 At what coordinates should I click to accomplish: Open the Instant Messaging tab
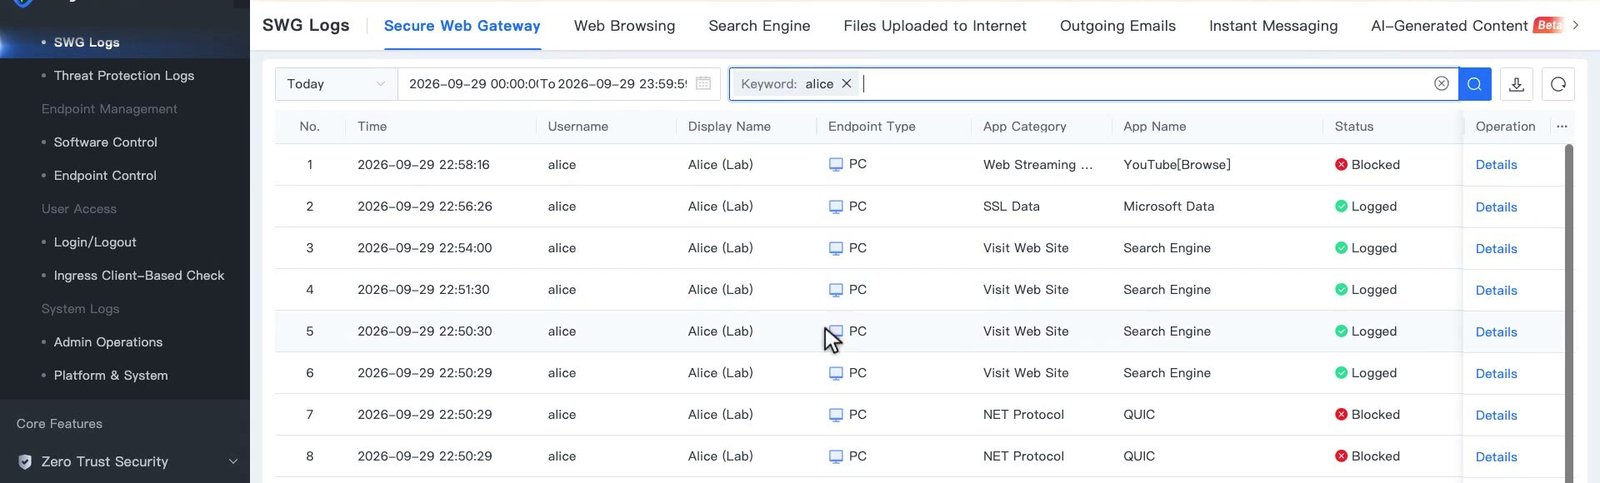tap(1273, 26)
